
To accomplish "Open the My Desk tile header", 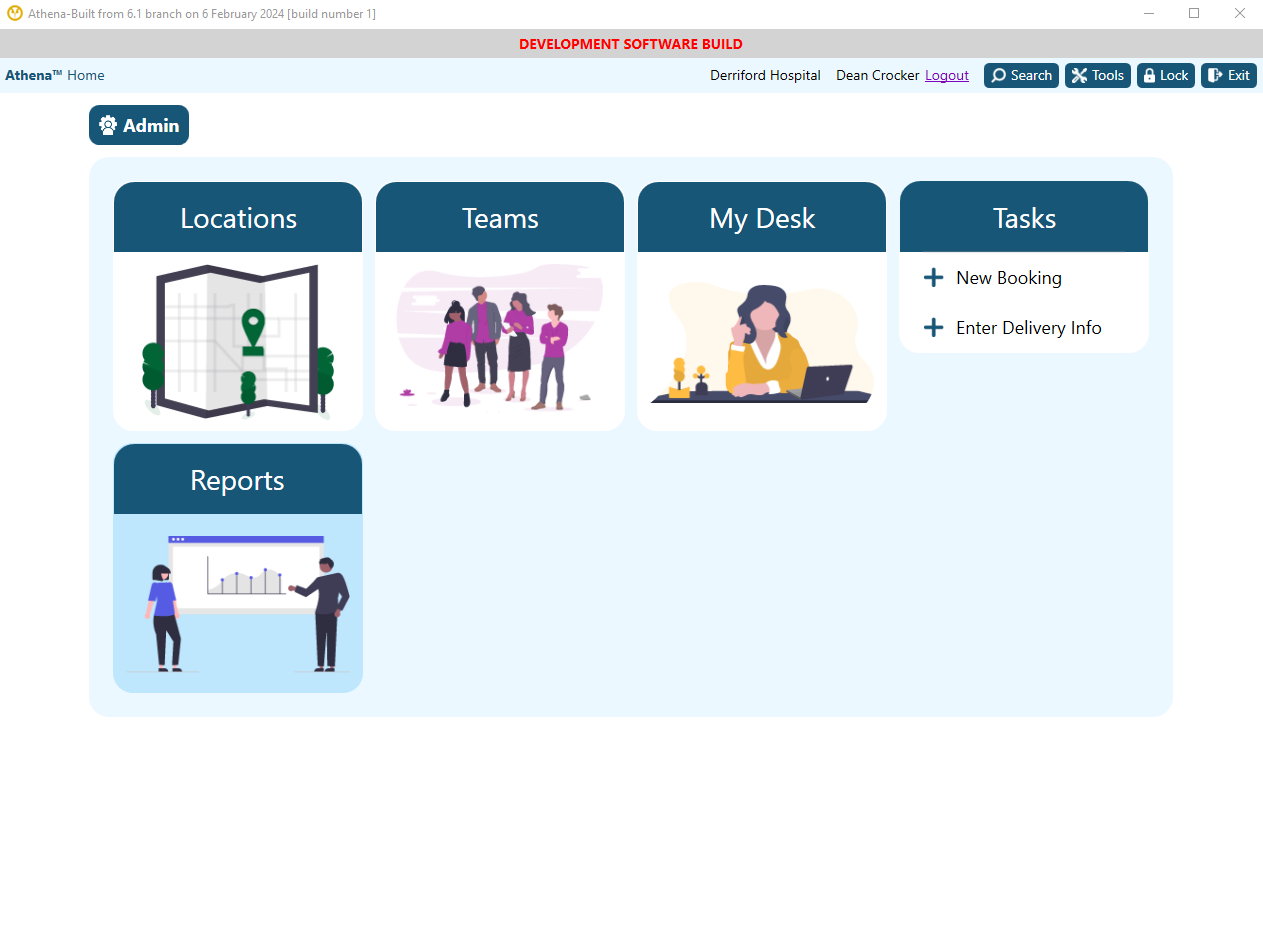I will (762, 217).
